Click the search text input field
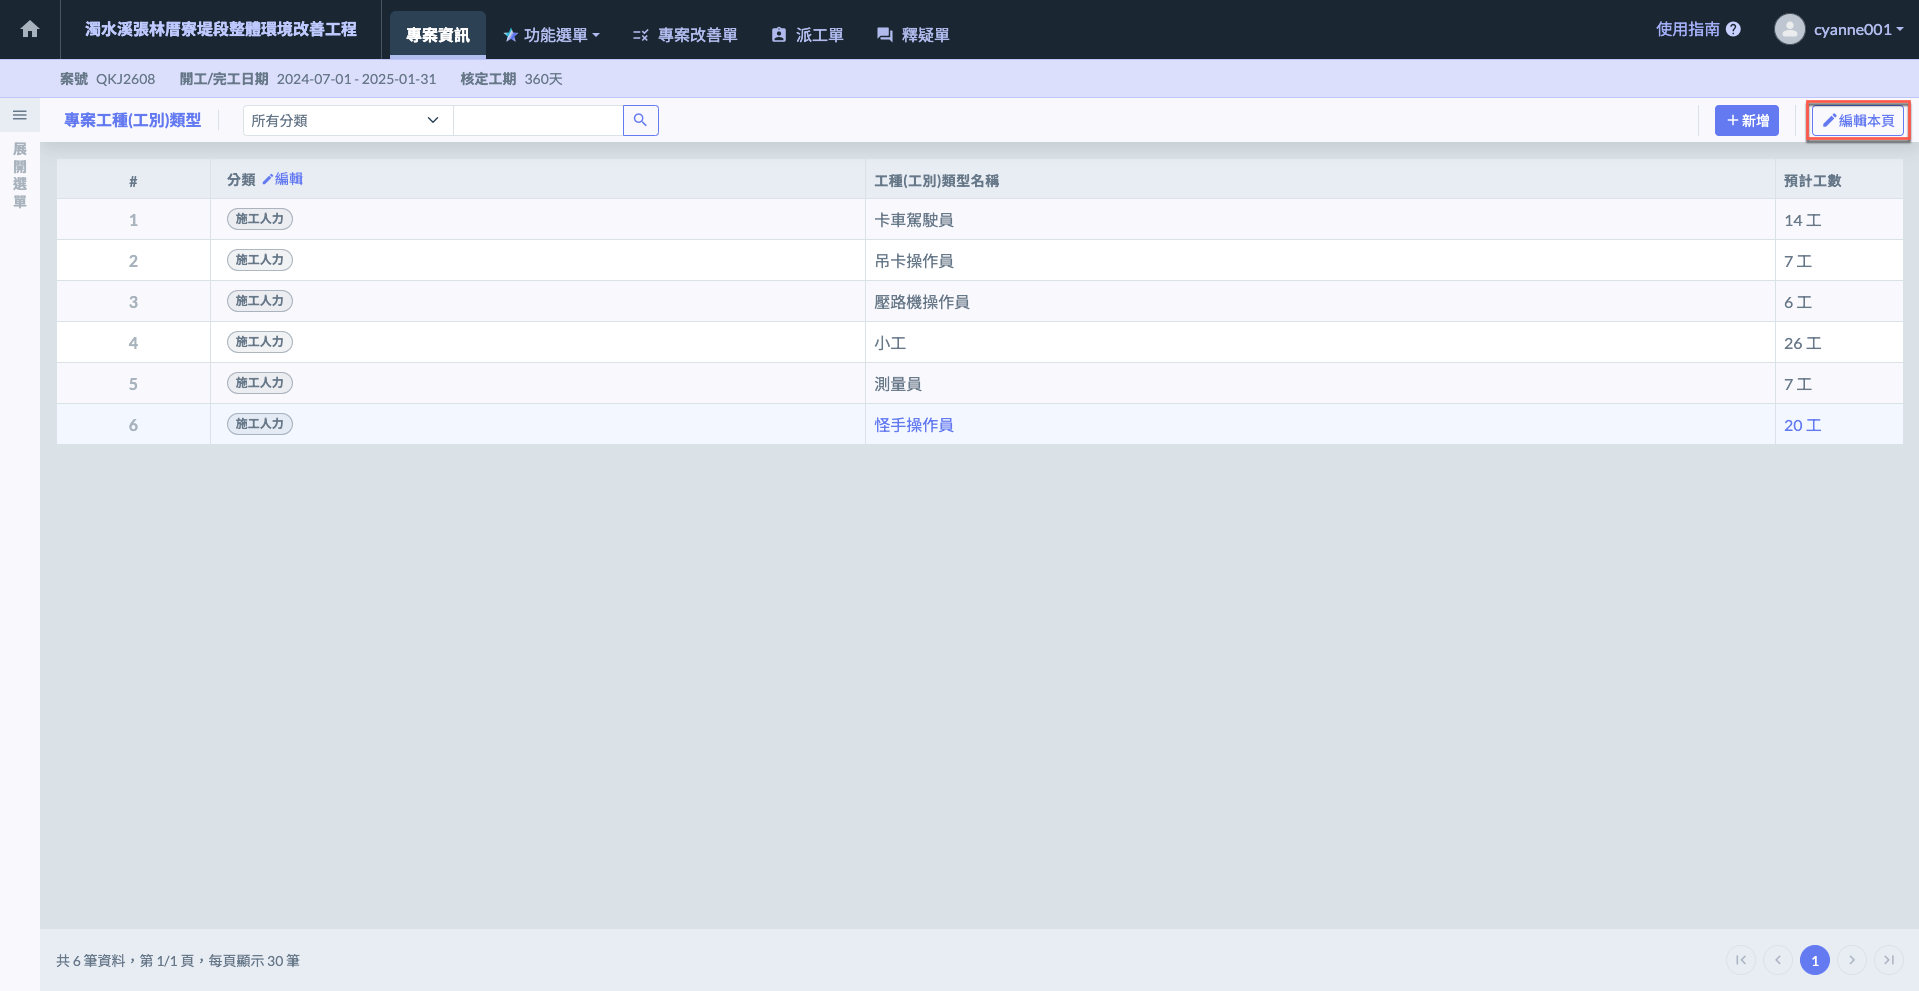1919x991 pixels. pyautogui.click(x=538, y=120)
